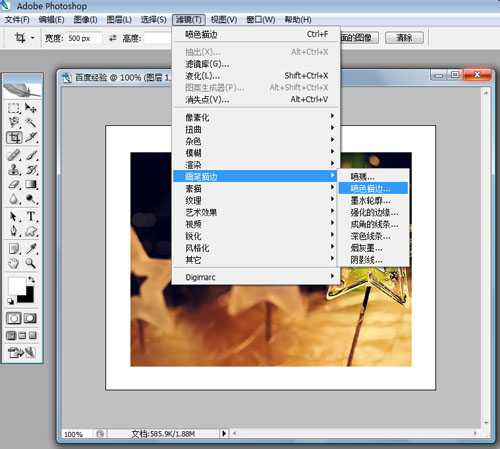Screen dimensions: 500x449
Task: Choose 消失点(V)... from filter menu
Action: click(x=256, y=99)
